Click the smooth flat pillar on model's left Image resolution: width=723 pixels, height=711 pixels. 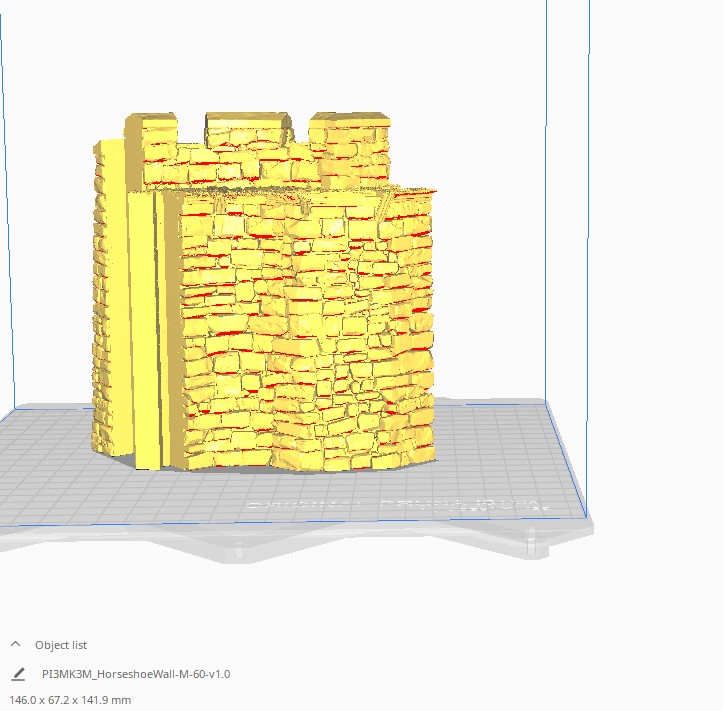144,330
